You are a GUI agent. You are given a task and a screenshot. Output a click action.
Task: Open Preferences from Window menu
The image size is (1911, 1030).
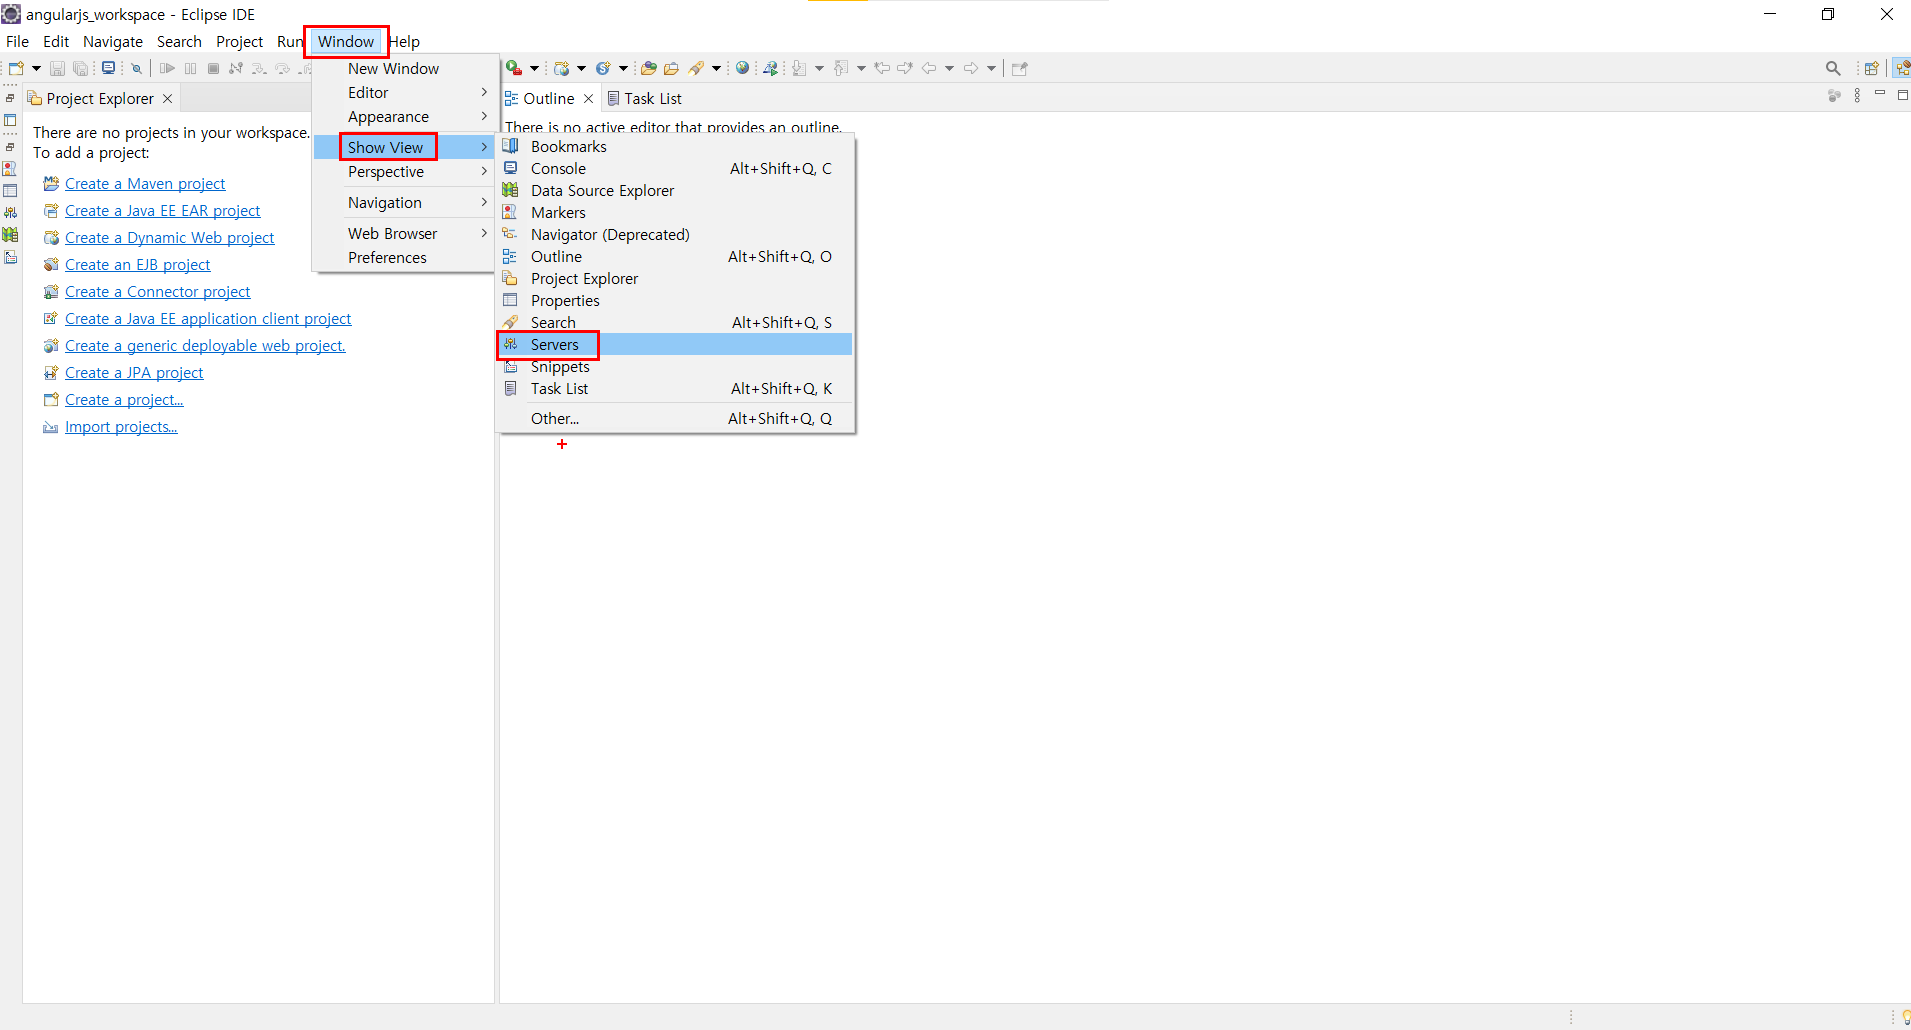click(404, 257)
